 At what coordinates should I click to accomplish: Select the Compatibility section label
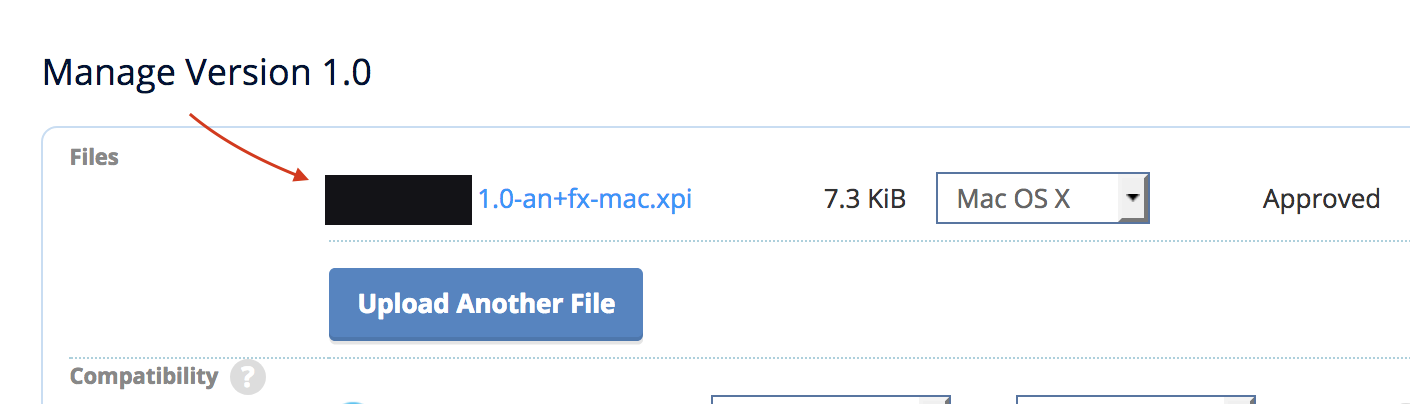click(x=144, y=376)
